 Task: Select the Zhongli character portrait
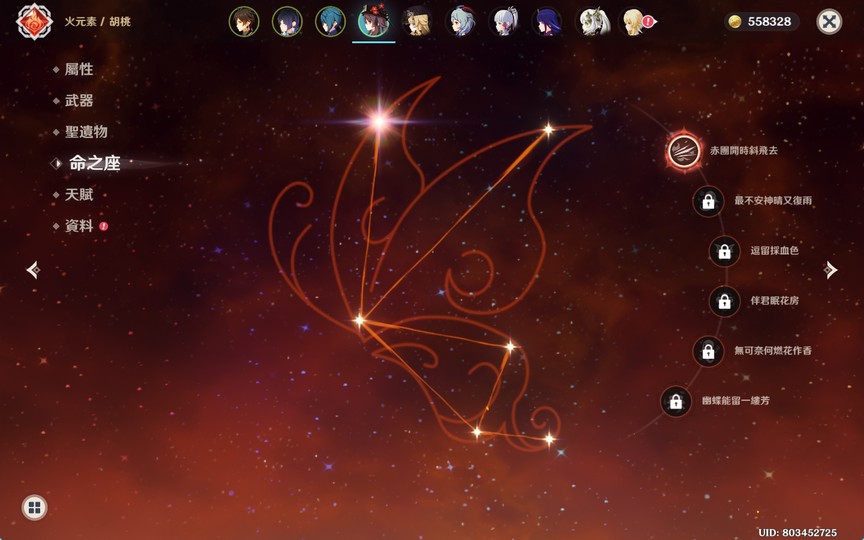[x=244, y=21]
